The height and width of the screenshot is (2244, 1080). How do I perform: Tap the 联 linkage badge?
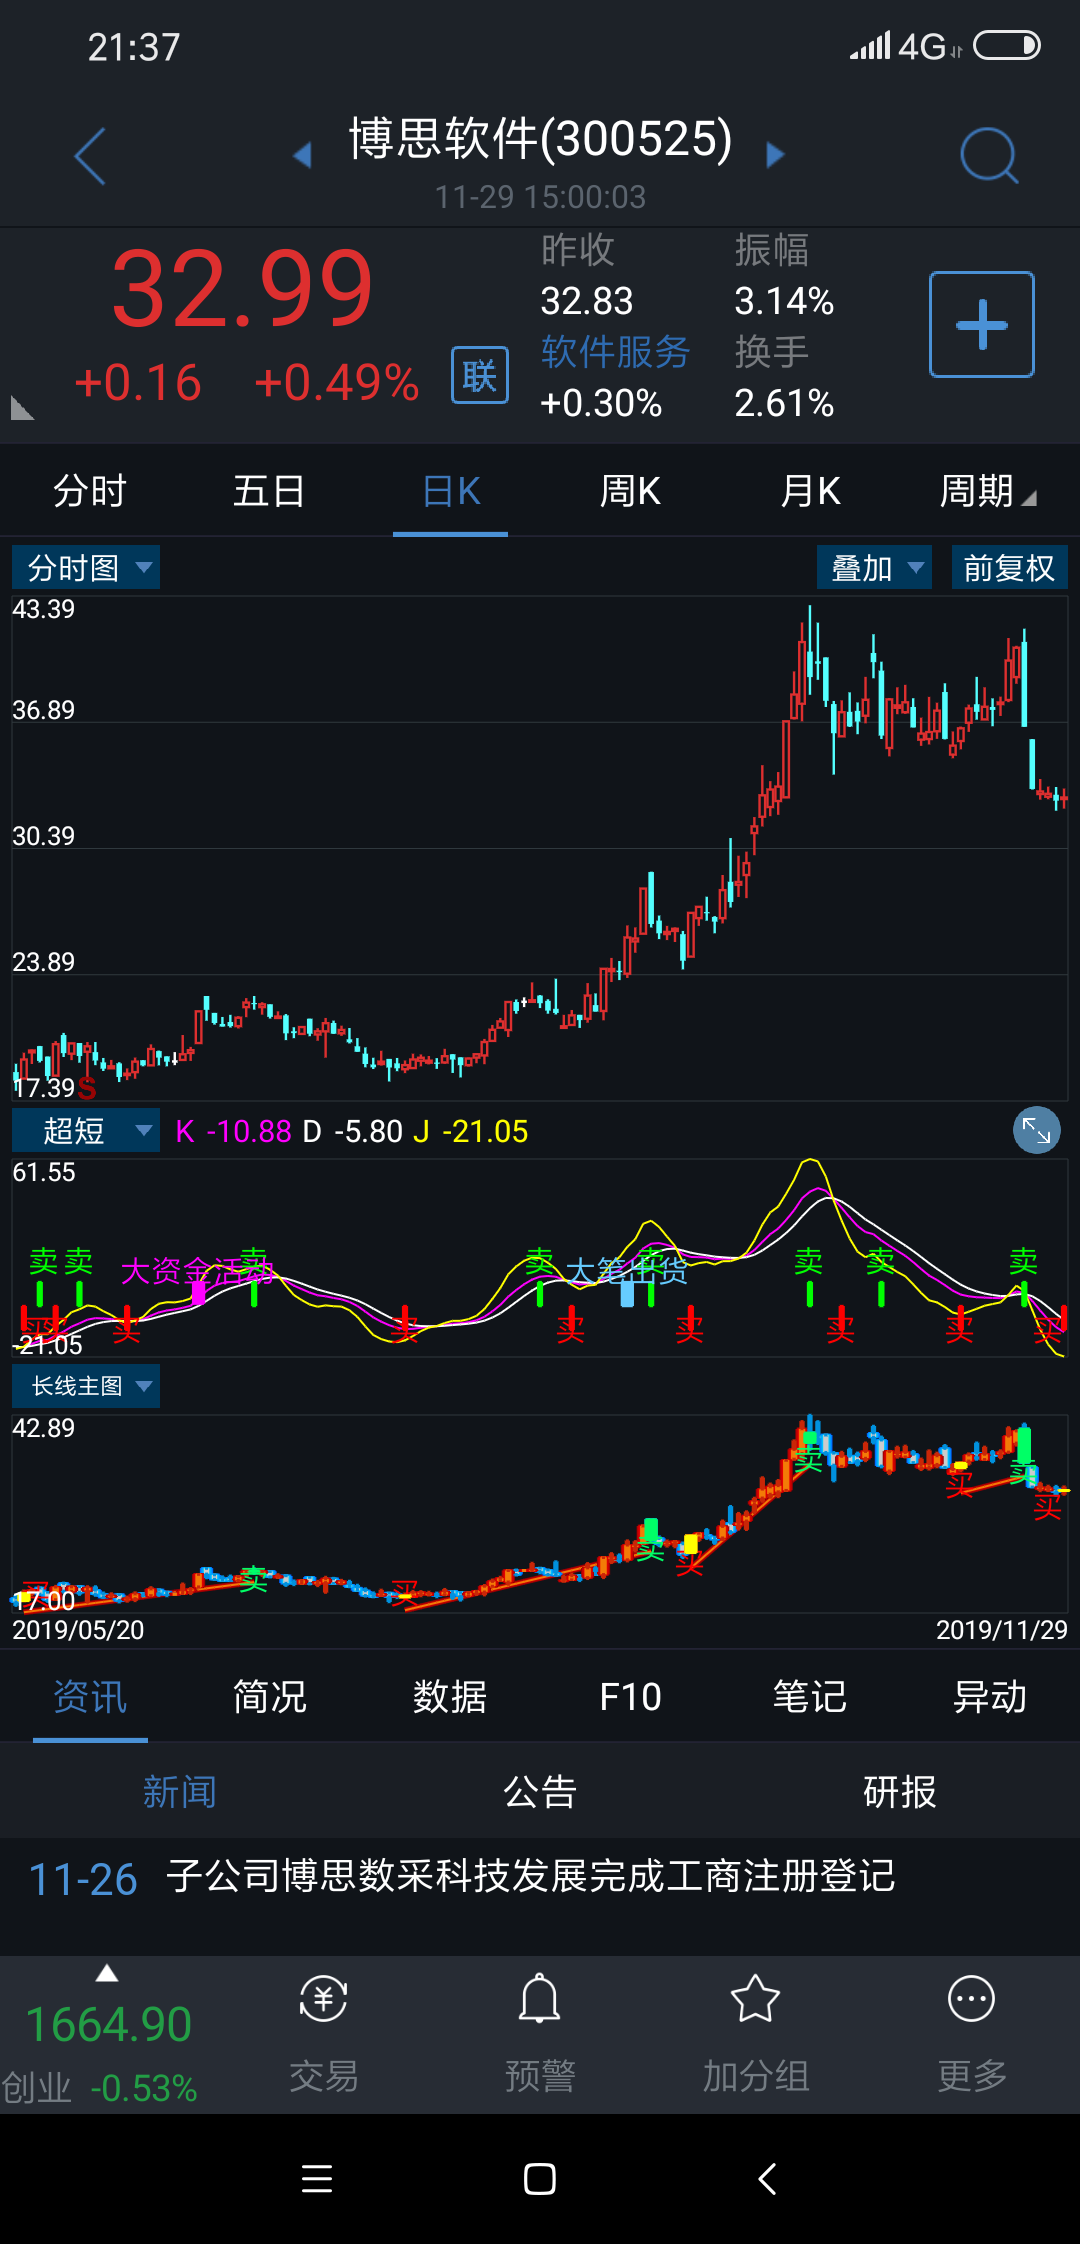coord(480,376)
